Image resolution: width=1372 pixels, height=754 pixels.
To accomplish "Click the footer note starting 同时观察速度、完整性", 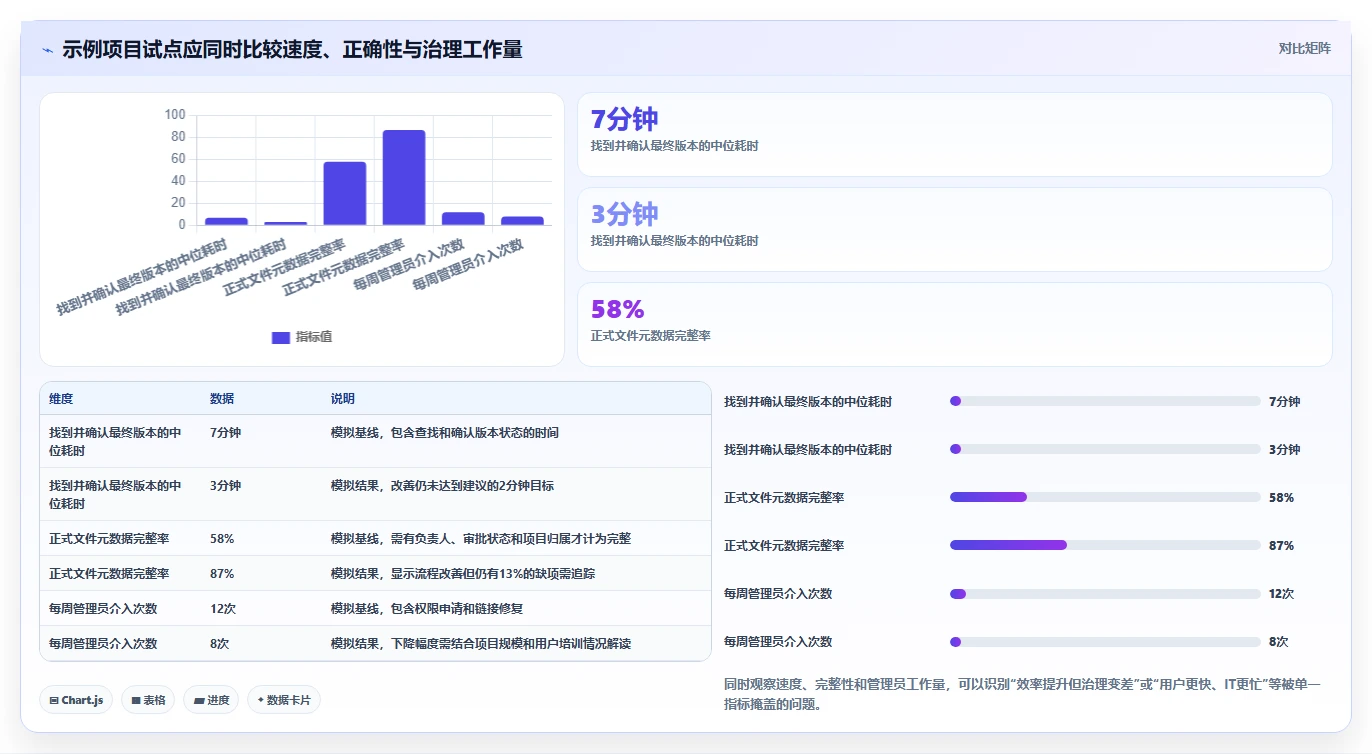I will 1022,694.
